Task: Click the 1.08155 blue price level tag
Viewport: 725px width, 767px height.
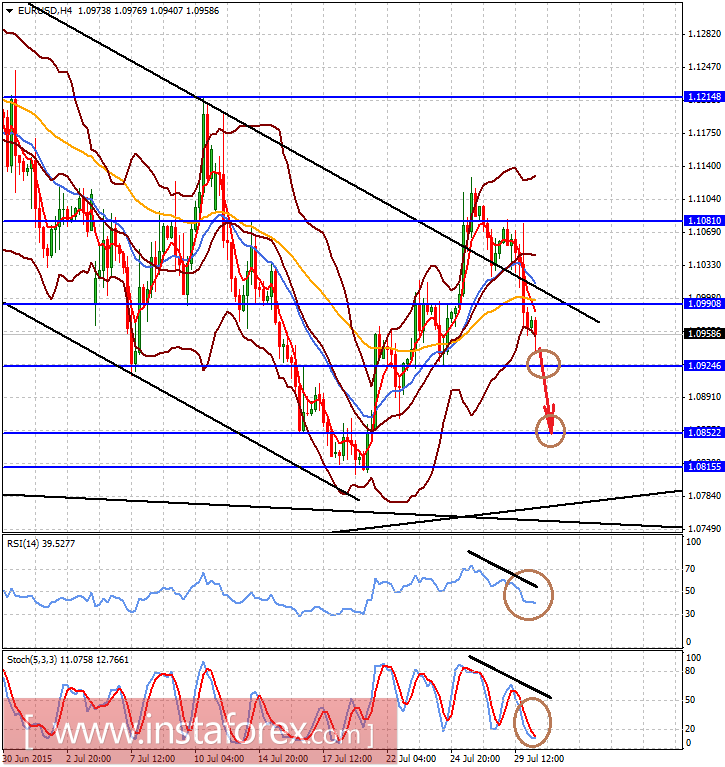Action: click(704, 467)
